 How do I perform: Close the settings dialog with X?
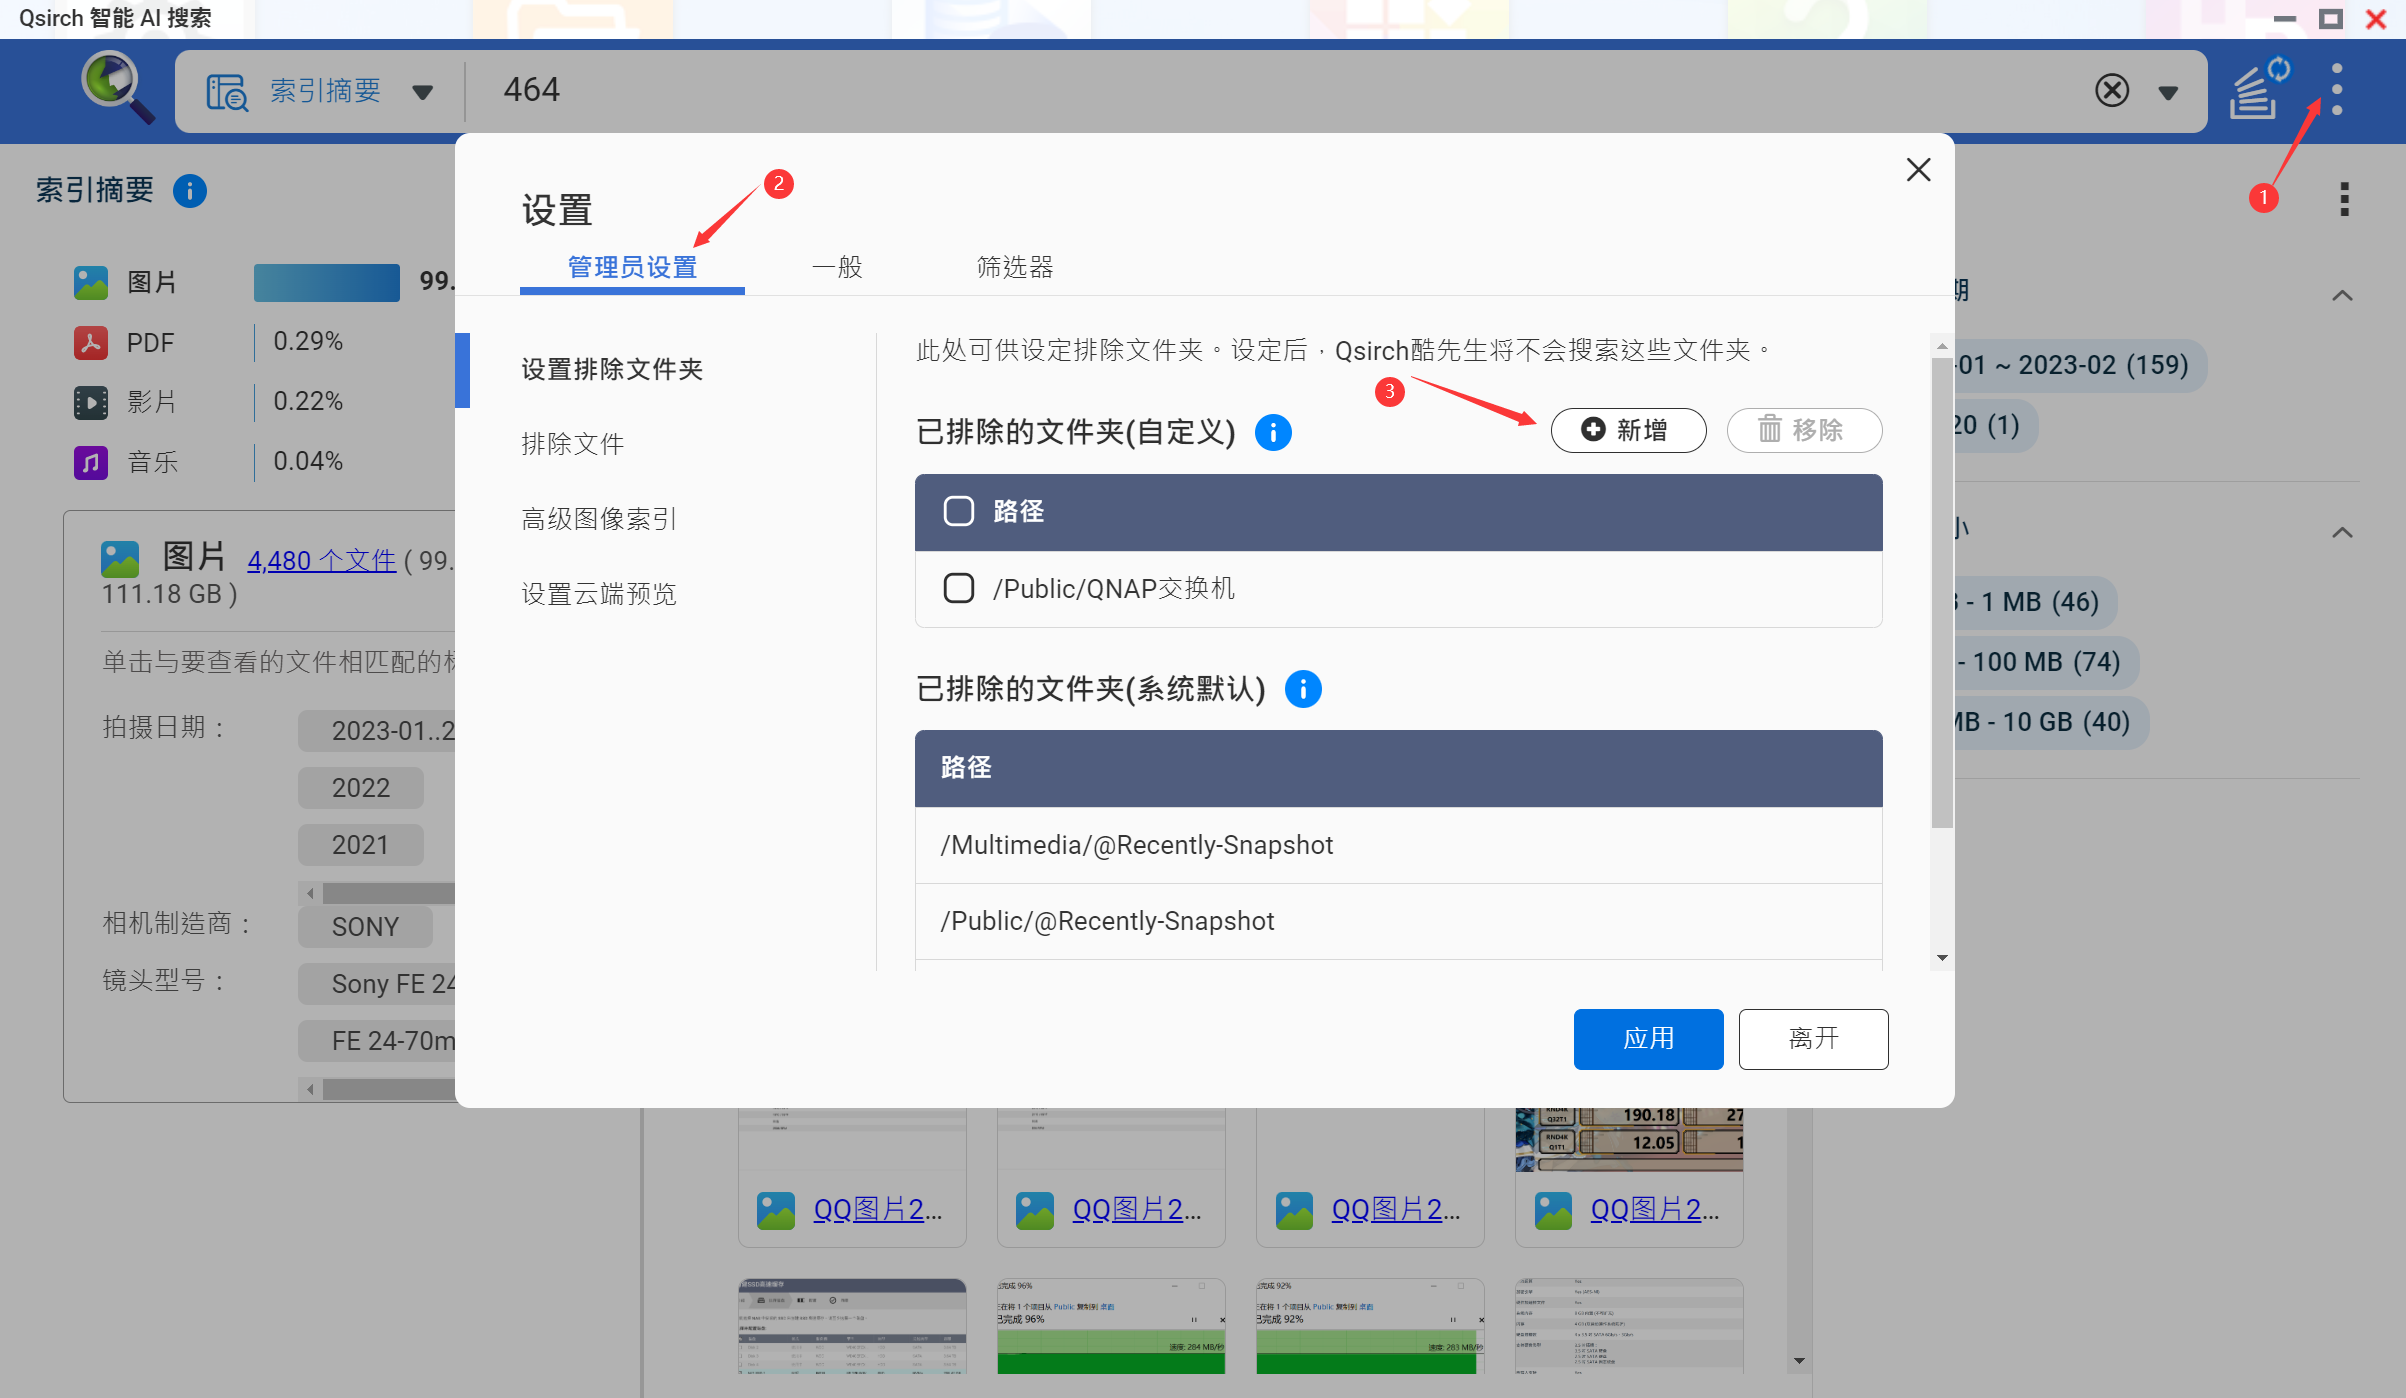(1918, 170)
